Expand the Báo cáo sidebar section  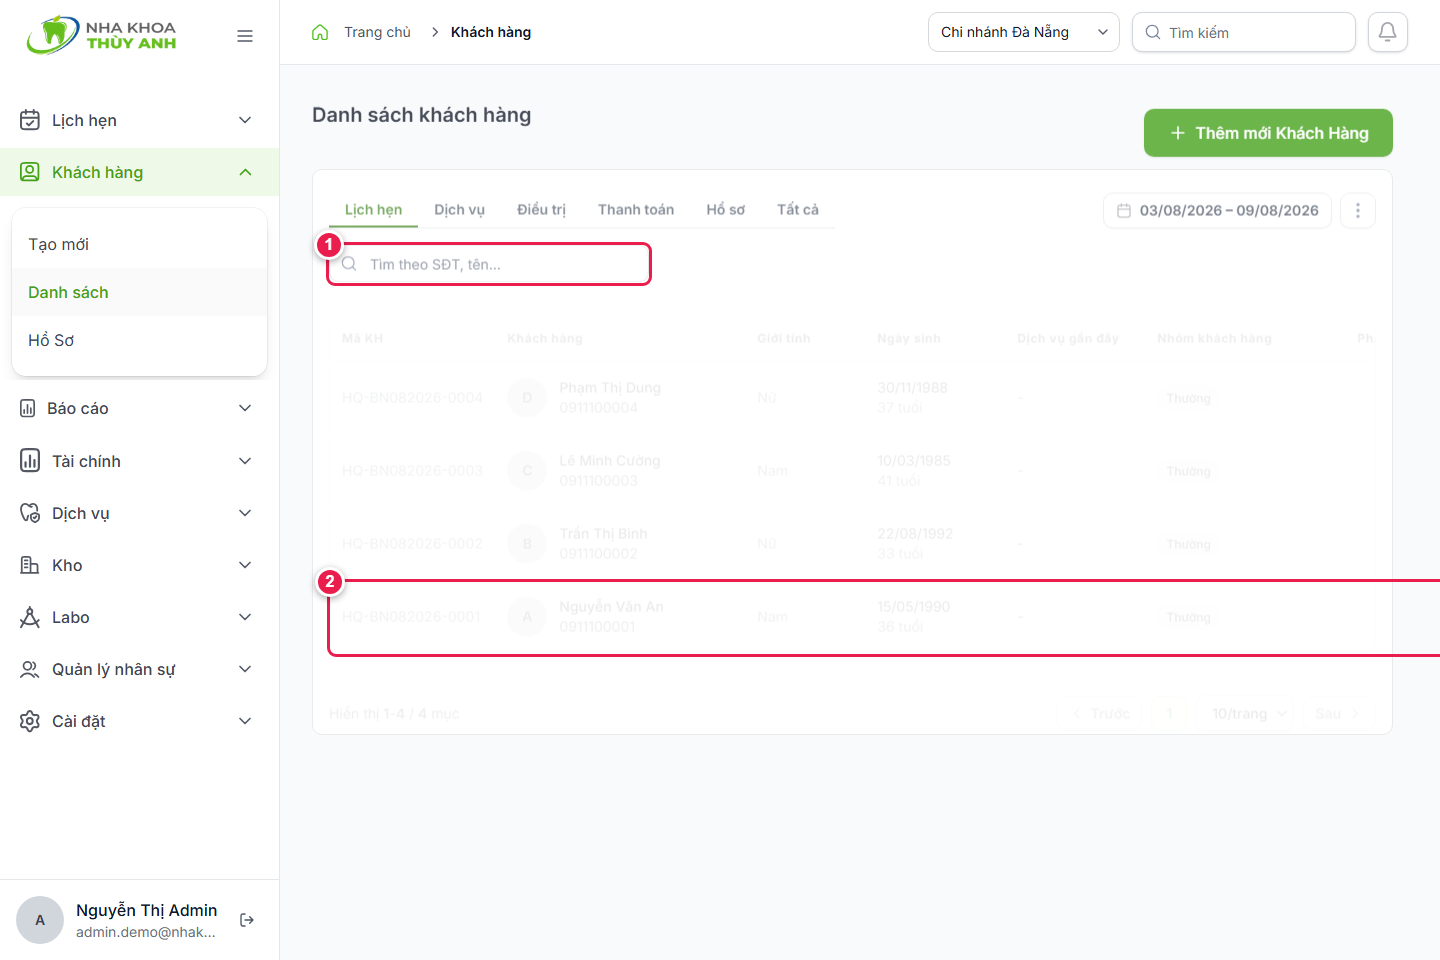pyautogui.click(x=245, y=408)
